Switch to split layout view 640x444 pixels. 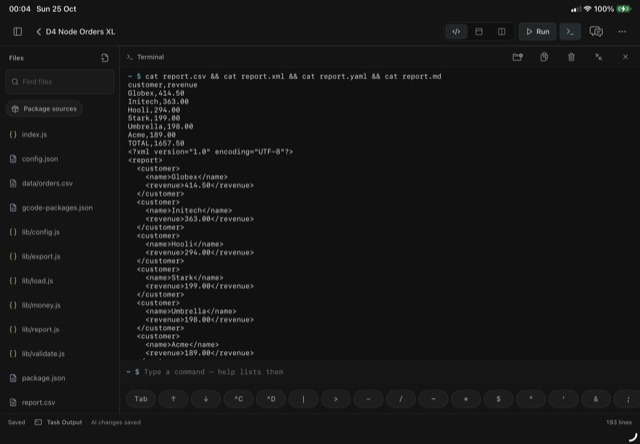[502, 31]
